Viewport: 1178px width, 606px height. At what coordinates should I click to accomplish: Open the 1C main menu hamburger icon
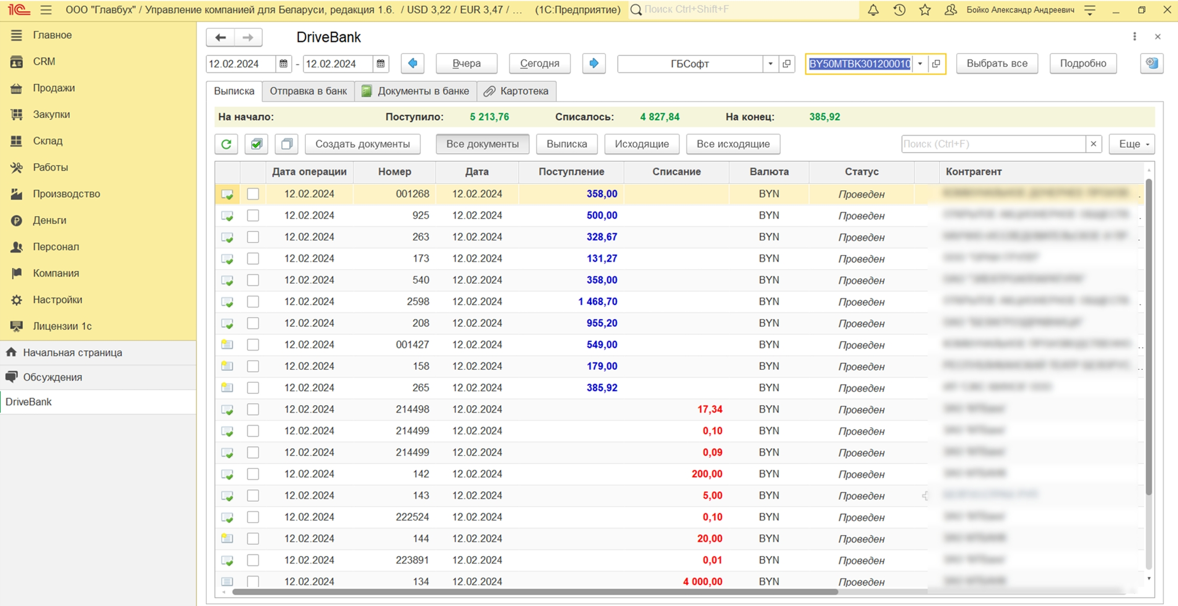[x=47, y=11]
